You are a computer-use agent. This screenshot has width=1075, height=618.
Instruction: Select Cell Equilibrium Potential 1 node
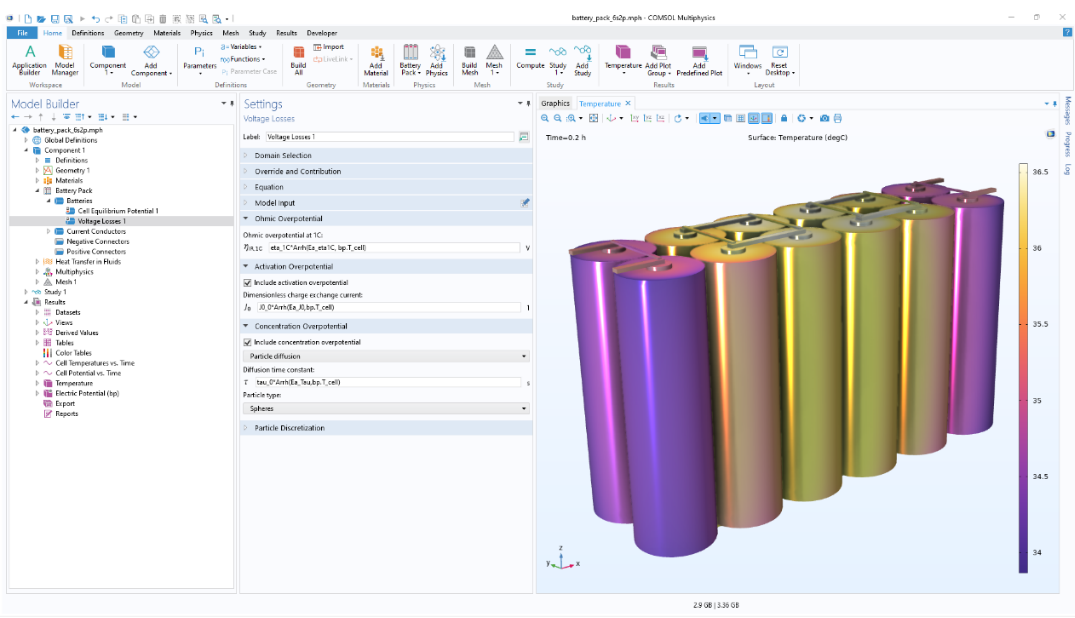(118, 211)
